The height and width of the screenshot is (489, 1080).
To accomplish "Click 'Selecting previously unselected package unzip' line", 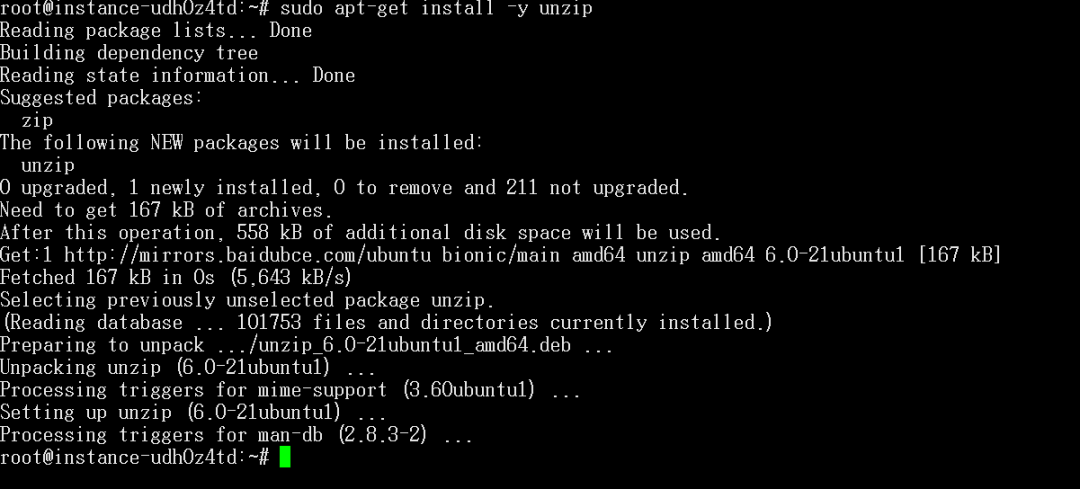I will (x=247, y=300).
